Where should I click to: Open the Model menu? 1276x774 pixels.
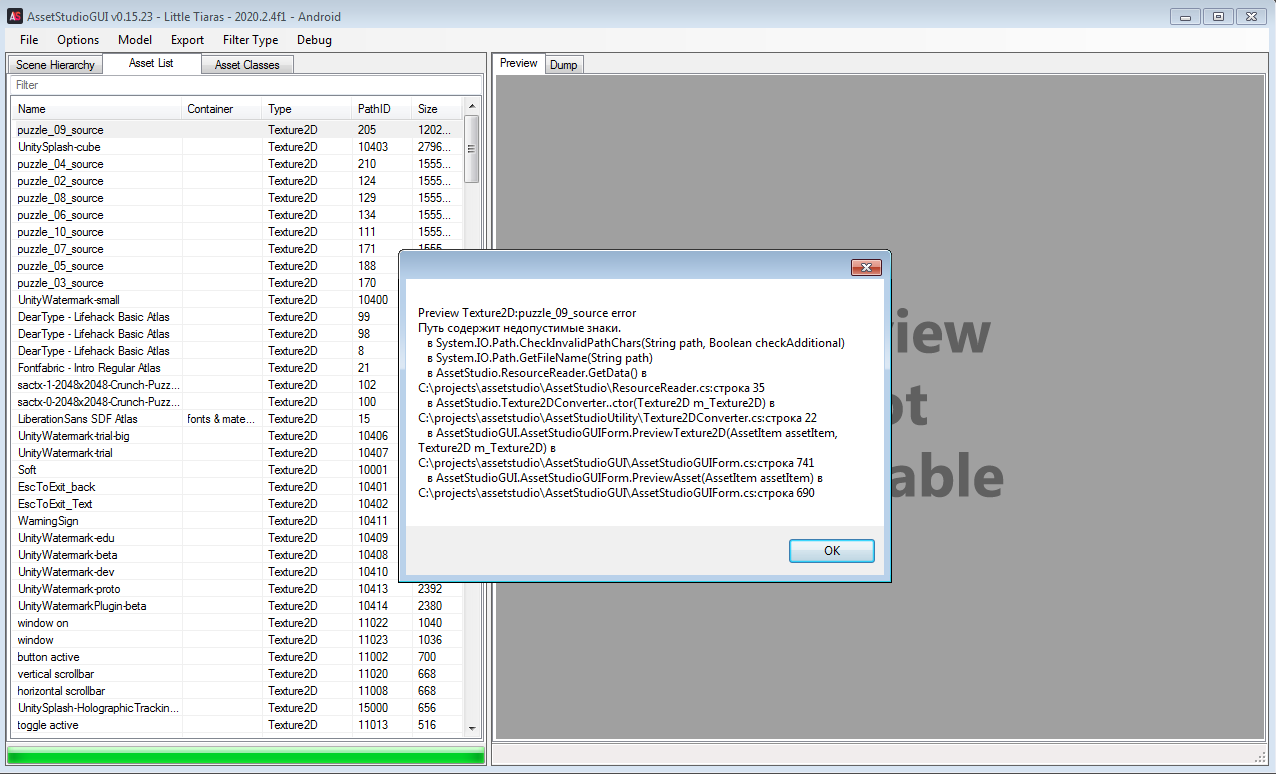pos(134,40)
